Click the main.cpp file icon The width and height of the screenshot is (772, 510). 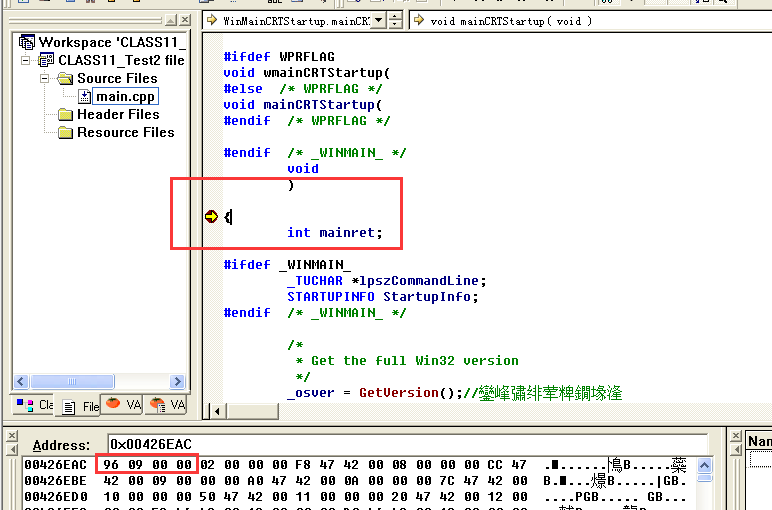pyautogui.click(x=84, y=96)
